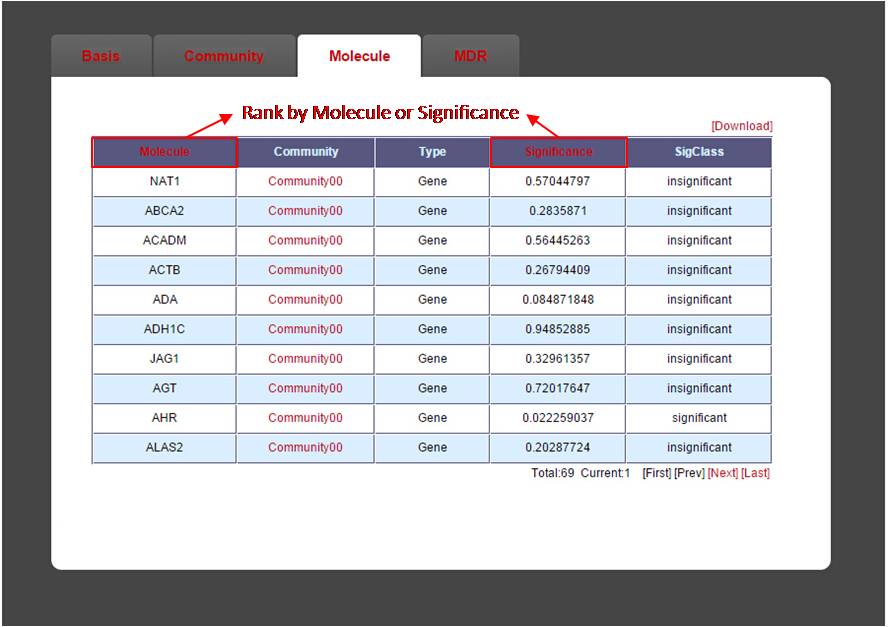Click the Total:69 count text
This screenshot has height=627, width=888.
coord(552,473)
